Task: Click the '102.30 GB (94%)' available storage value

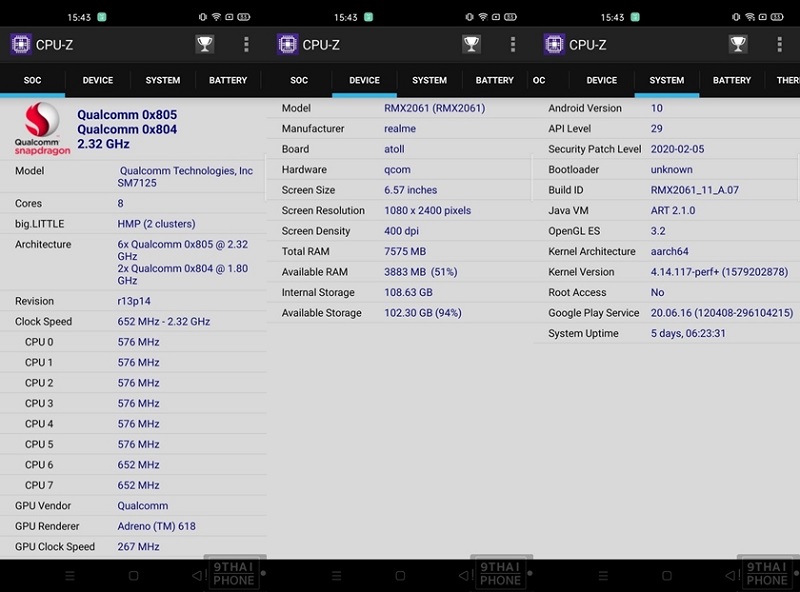Action: tap(423, 313)
